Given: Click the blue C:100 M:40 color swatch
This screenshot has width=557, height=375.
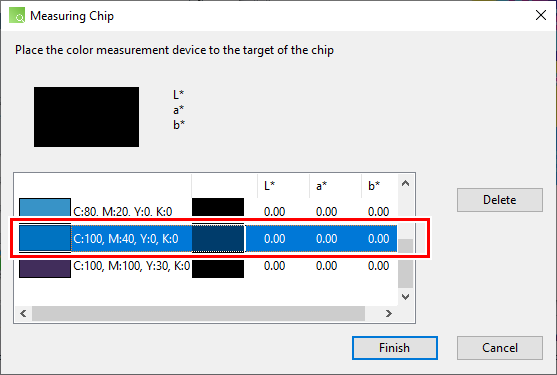Looking at the screenshot, I should (45, 238).
